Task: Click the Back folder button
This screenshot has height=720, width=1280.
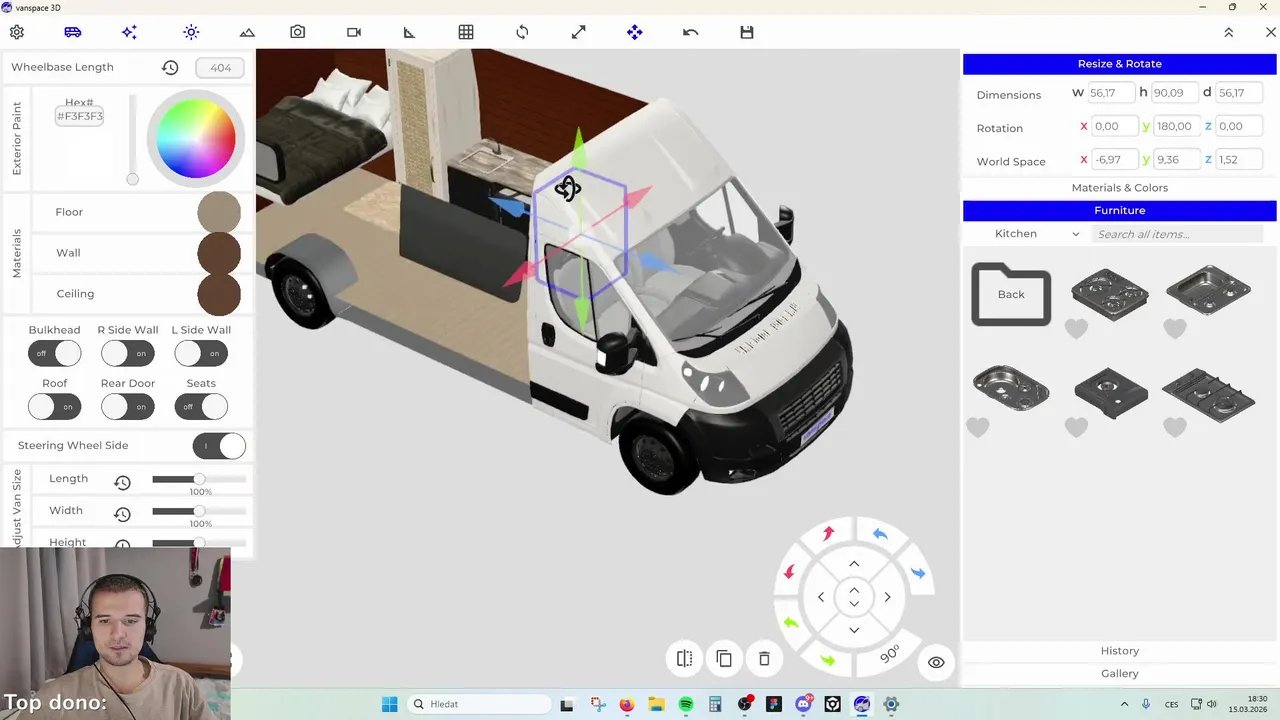Action: click(x=1011, y=294)
